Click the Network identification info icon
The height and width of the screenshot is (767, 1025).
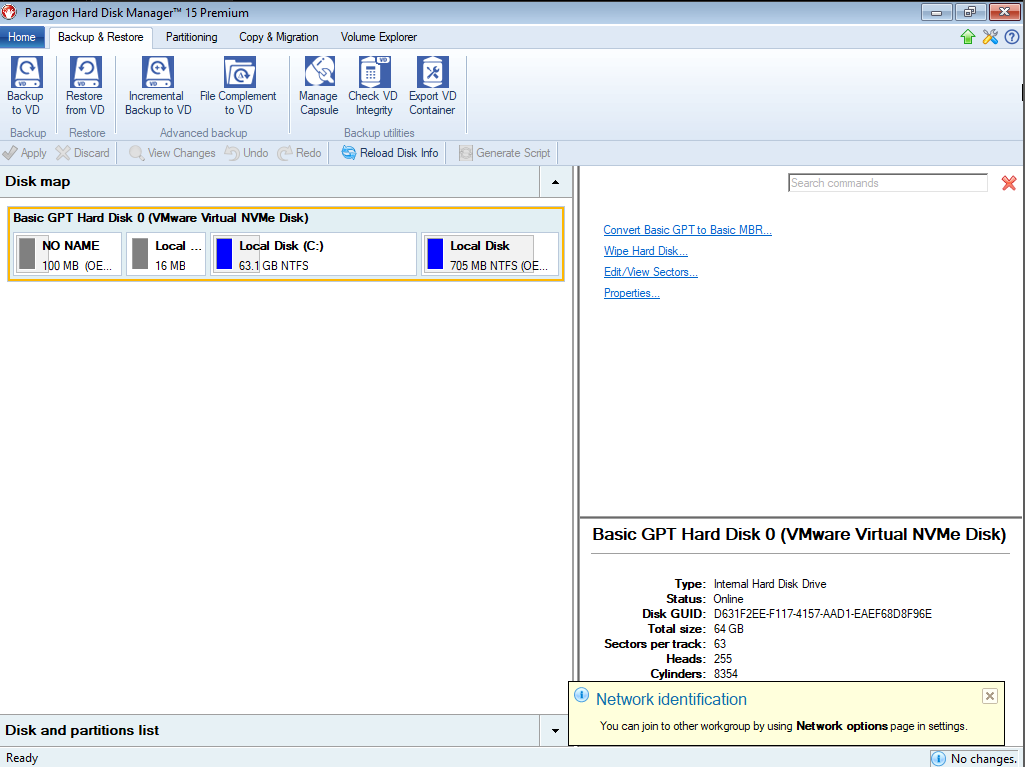(581, 695)
